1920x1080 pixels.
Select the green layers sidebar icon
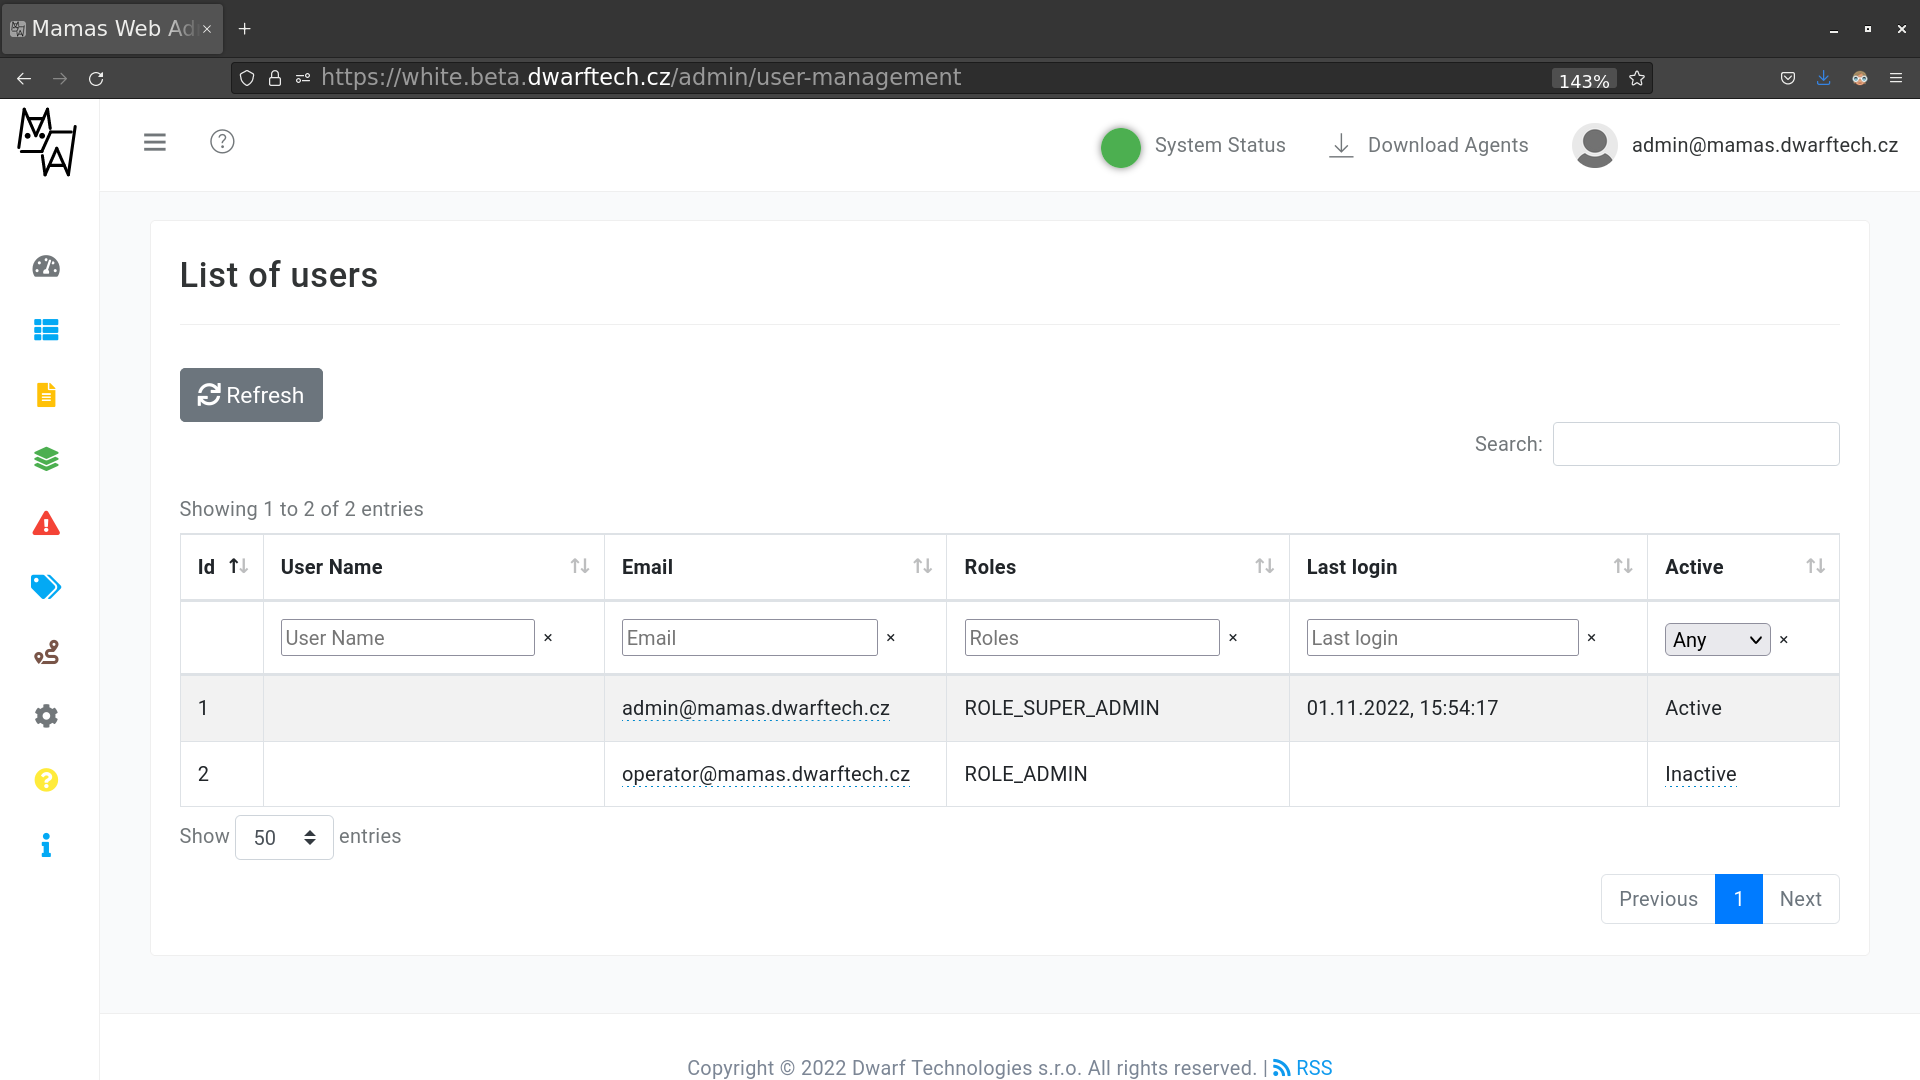46,459
